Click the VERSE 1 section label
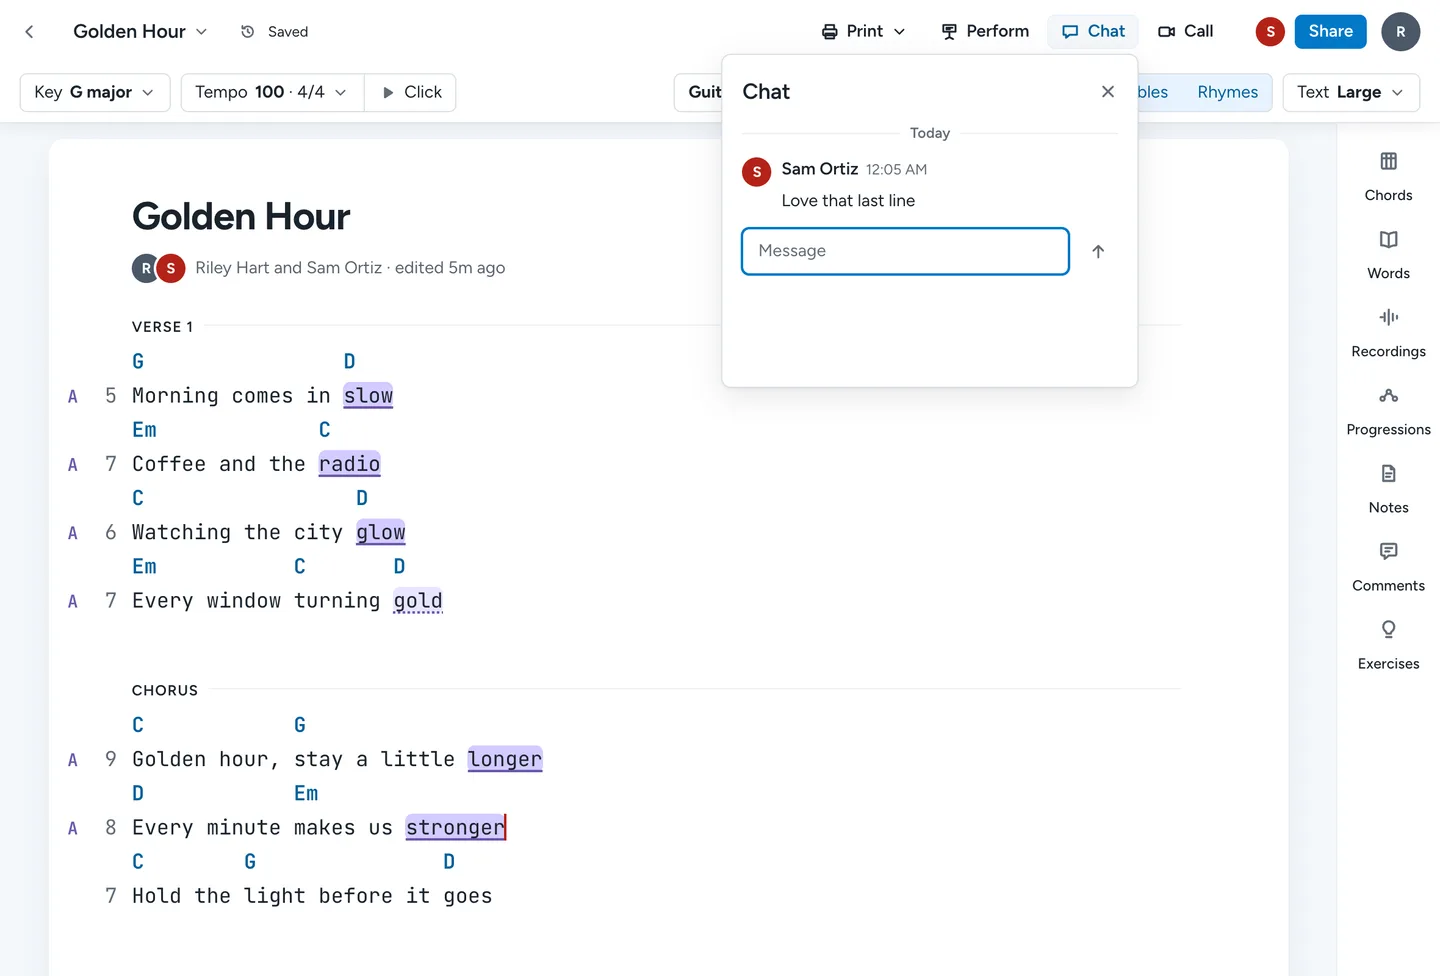Screen dimensions: 1440x976 click(162, 327)
